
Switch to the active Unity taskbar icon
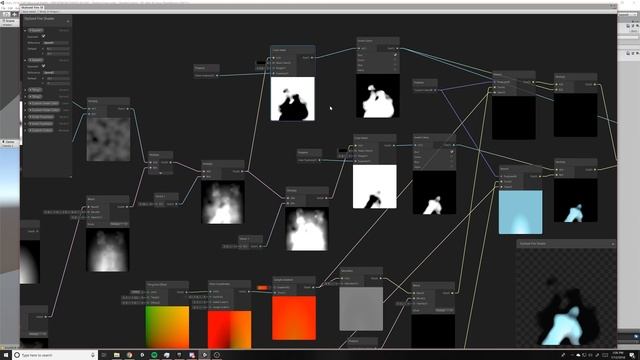pos(204,355)
